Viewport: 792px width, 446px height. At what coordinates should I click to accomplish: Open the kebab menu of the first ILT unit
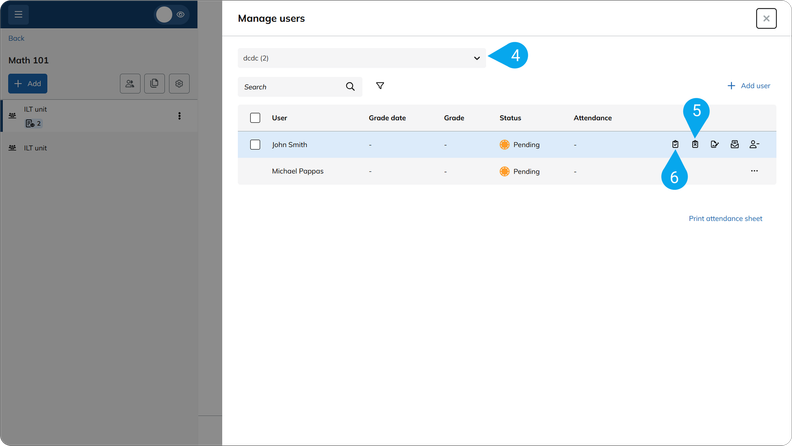pos(180,116)
